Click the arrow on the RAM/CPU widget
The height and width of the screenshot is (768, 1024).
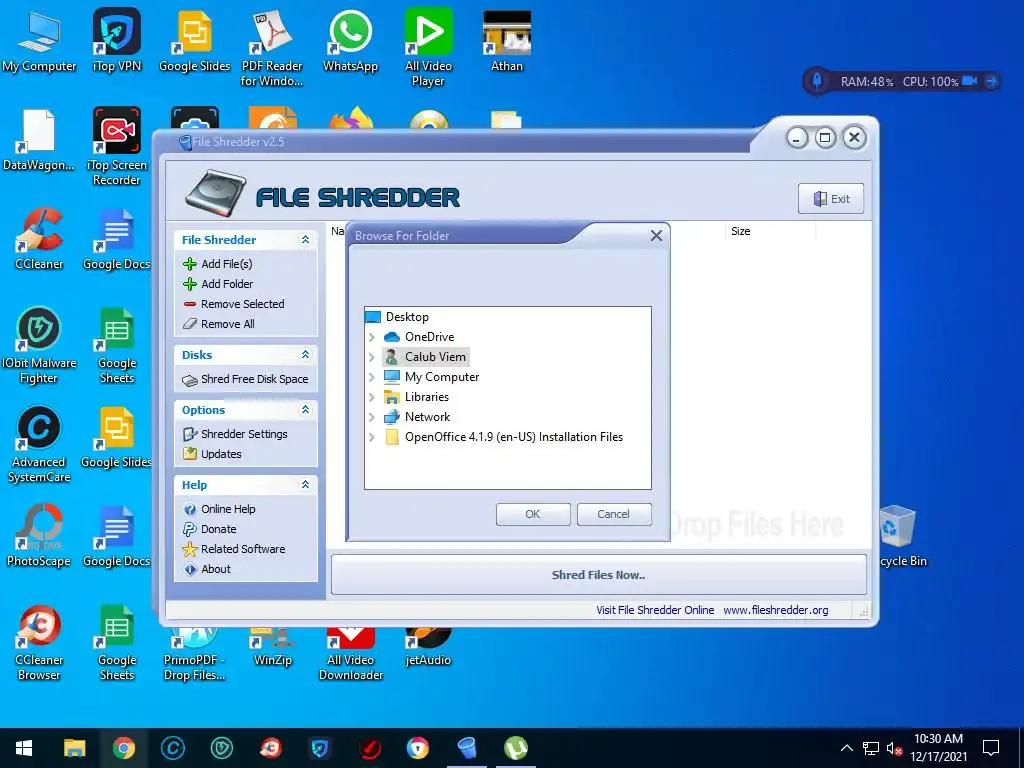(991, 81)
